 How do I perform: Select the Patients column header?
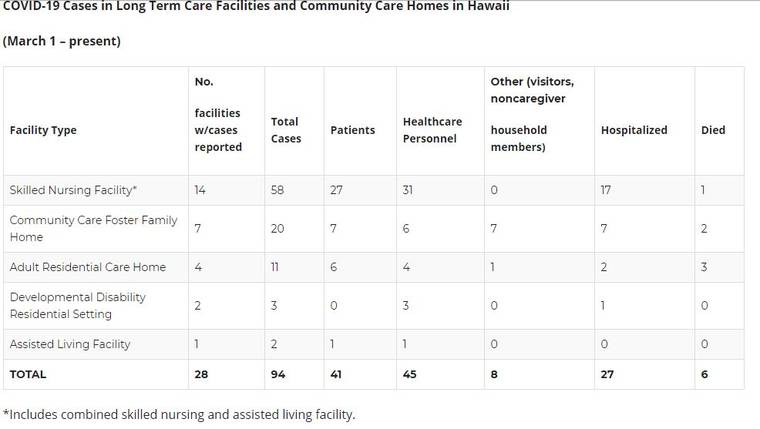(352, 130)
